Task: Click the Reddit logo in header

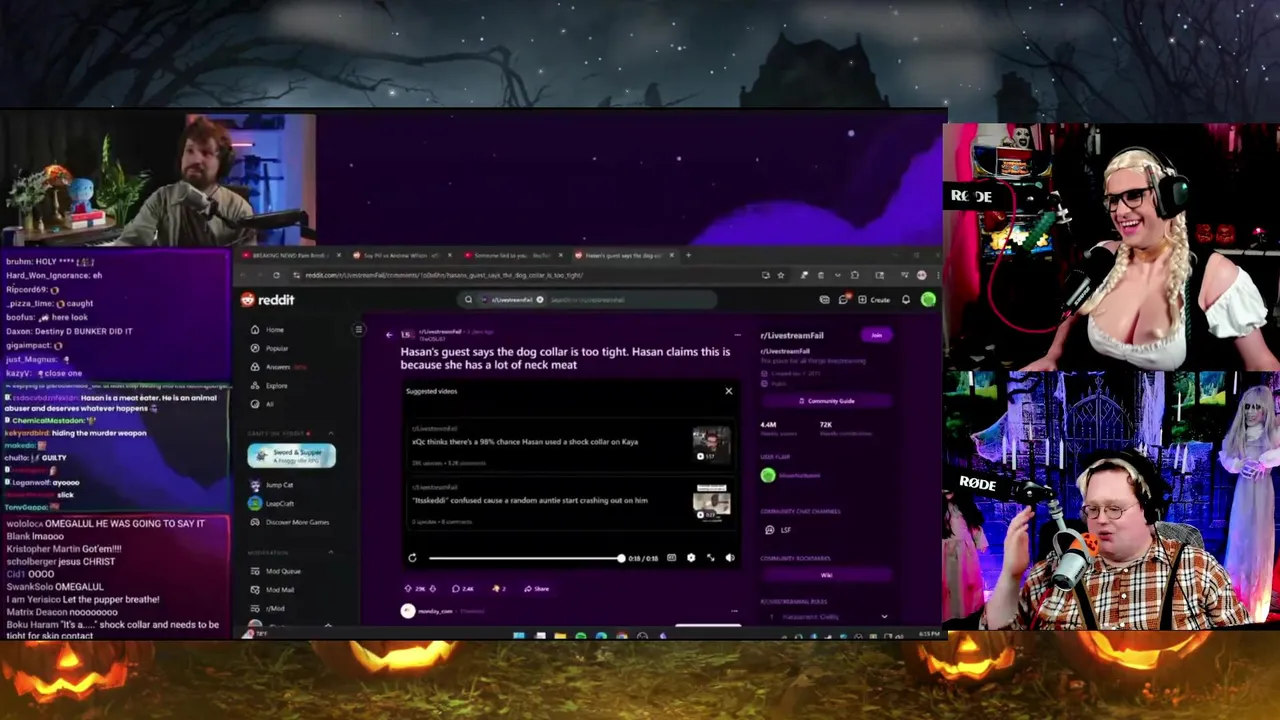Action: 267,300
